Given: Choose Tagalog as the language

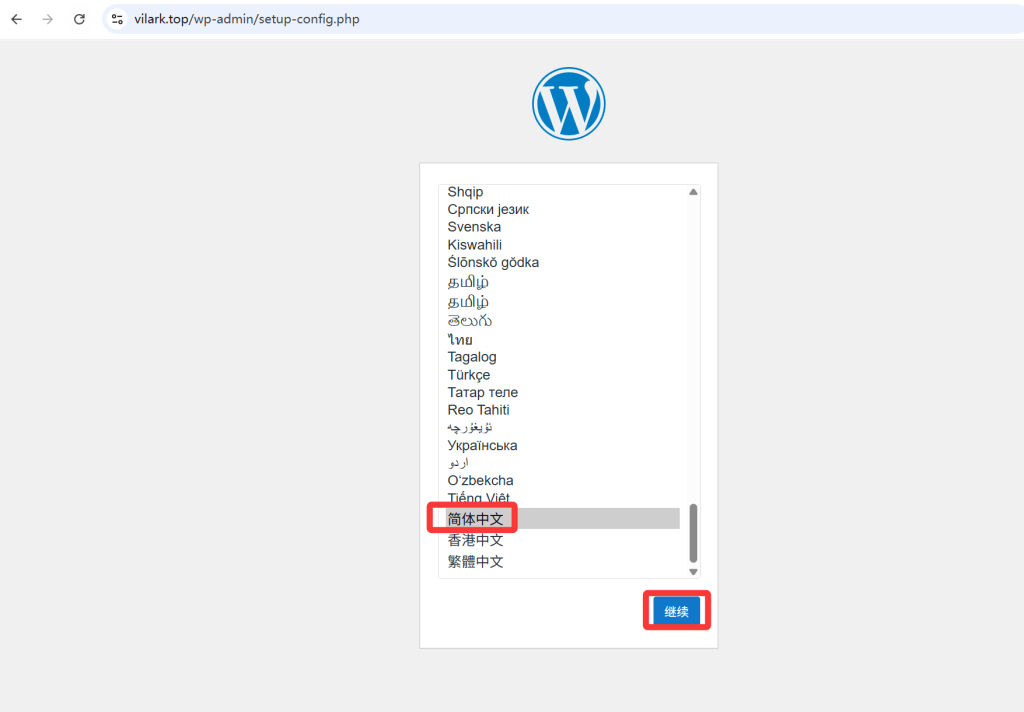Looking at the screenshot, I should [471, 356].
